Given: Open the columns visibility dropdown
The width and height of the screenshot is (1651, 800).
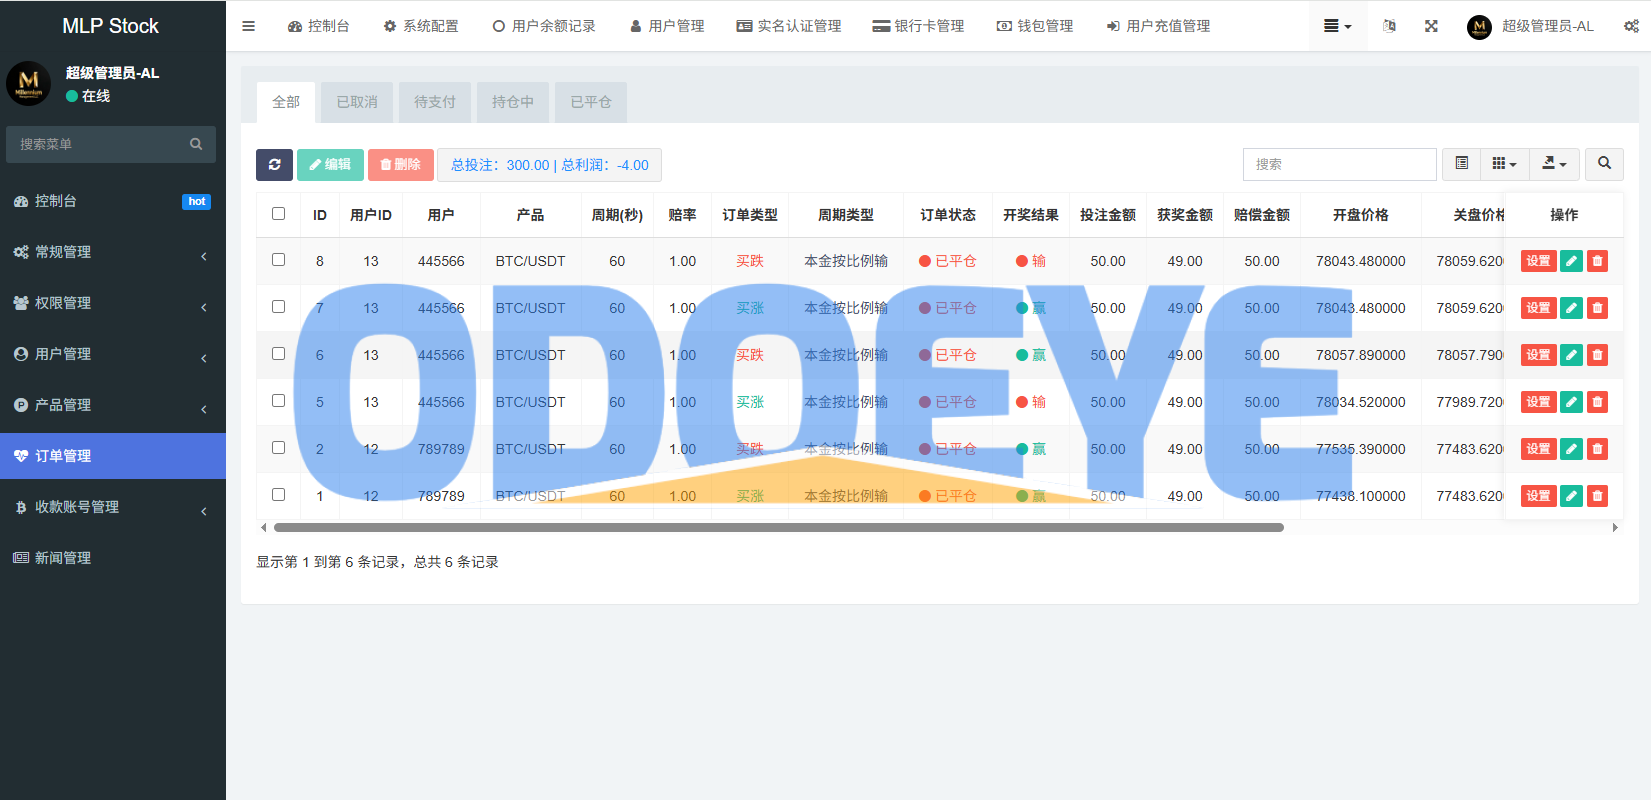Looking at the screenshot, I should 1504,164.
